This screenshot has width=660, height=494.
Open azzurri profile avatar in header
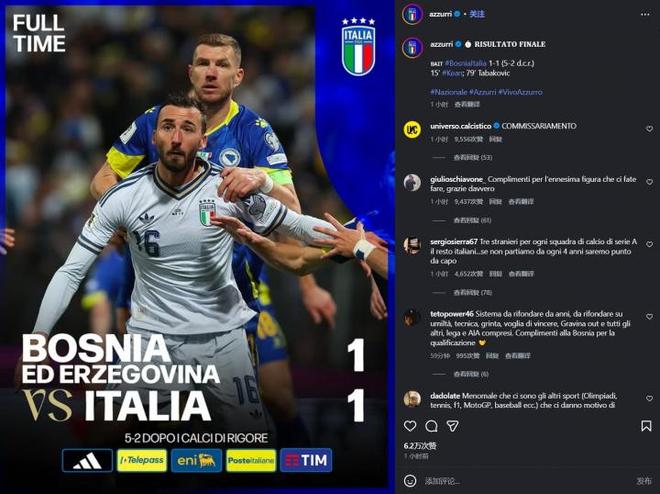[412, 14]
